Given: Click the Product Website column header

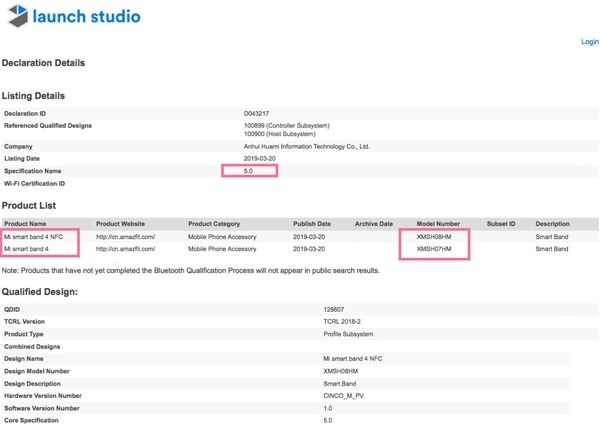Looking at the screenshot, I should coord(123,223).
